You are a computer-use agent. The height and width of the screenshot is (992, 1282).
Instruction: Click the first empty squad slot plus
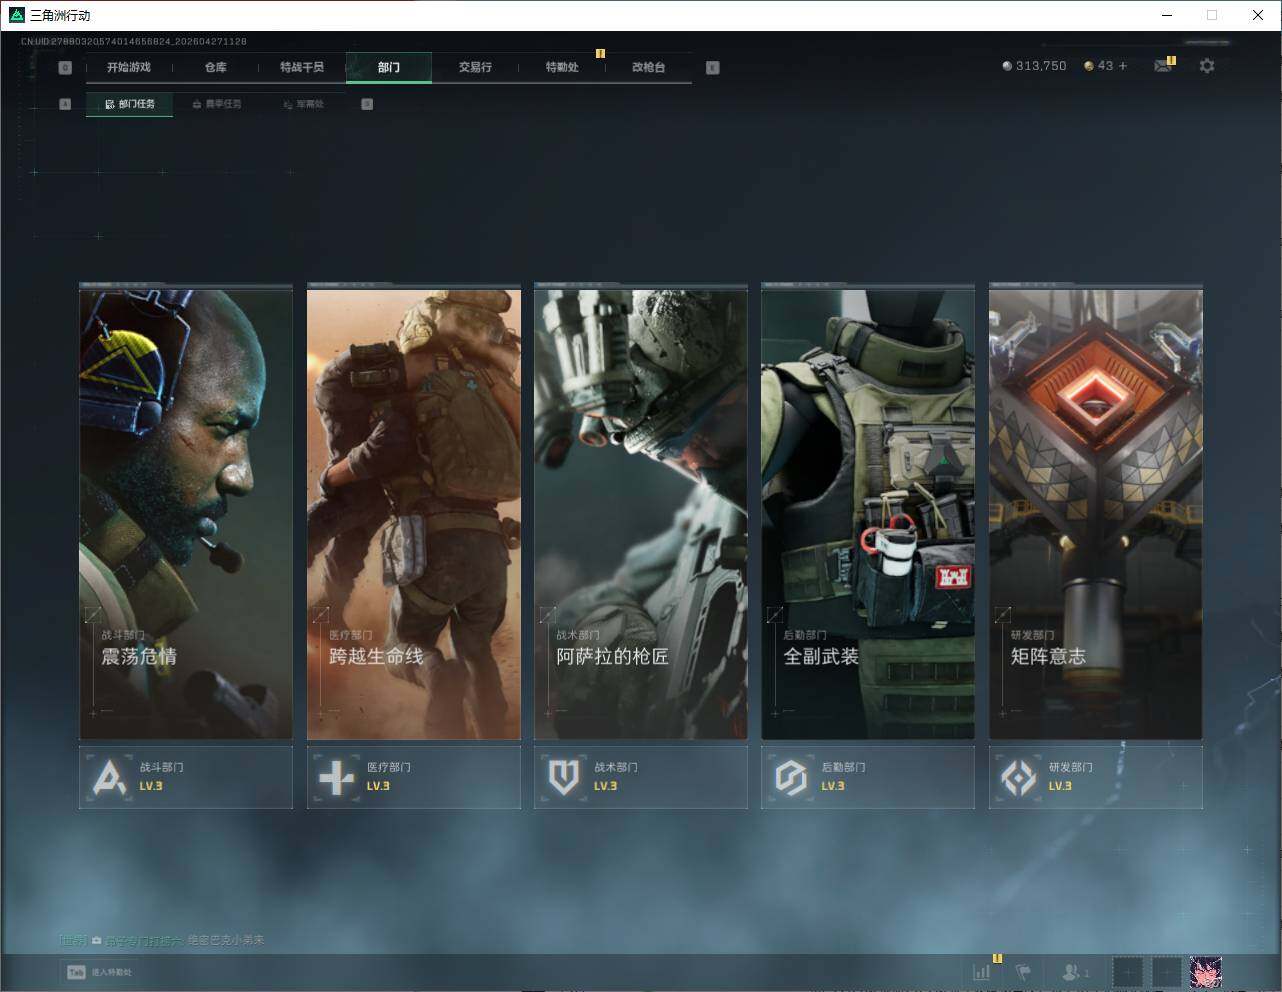pos(1127,971)
